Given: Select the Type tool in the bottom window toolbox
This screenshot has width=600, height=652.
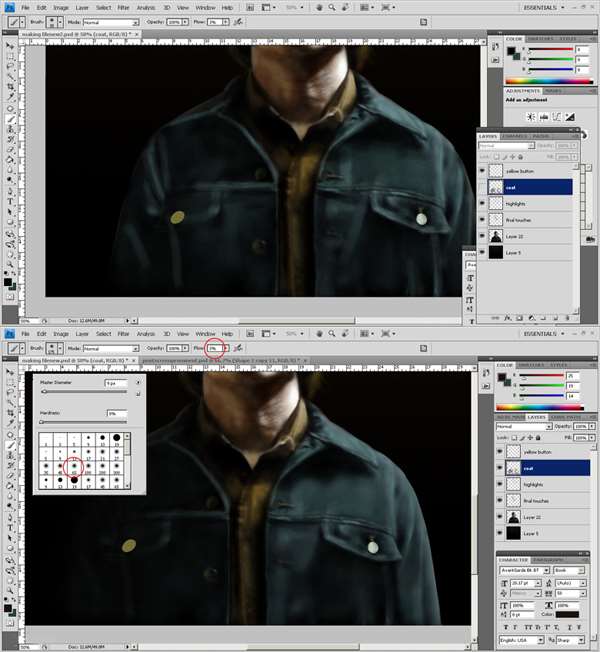Looking at the screenshot, I should [x=10, y=528].
